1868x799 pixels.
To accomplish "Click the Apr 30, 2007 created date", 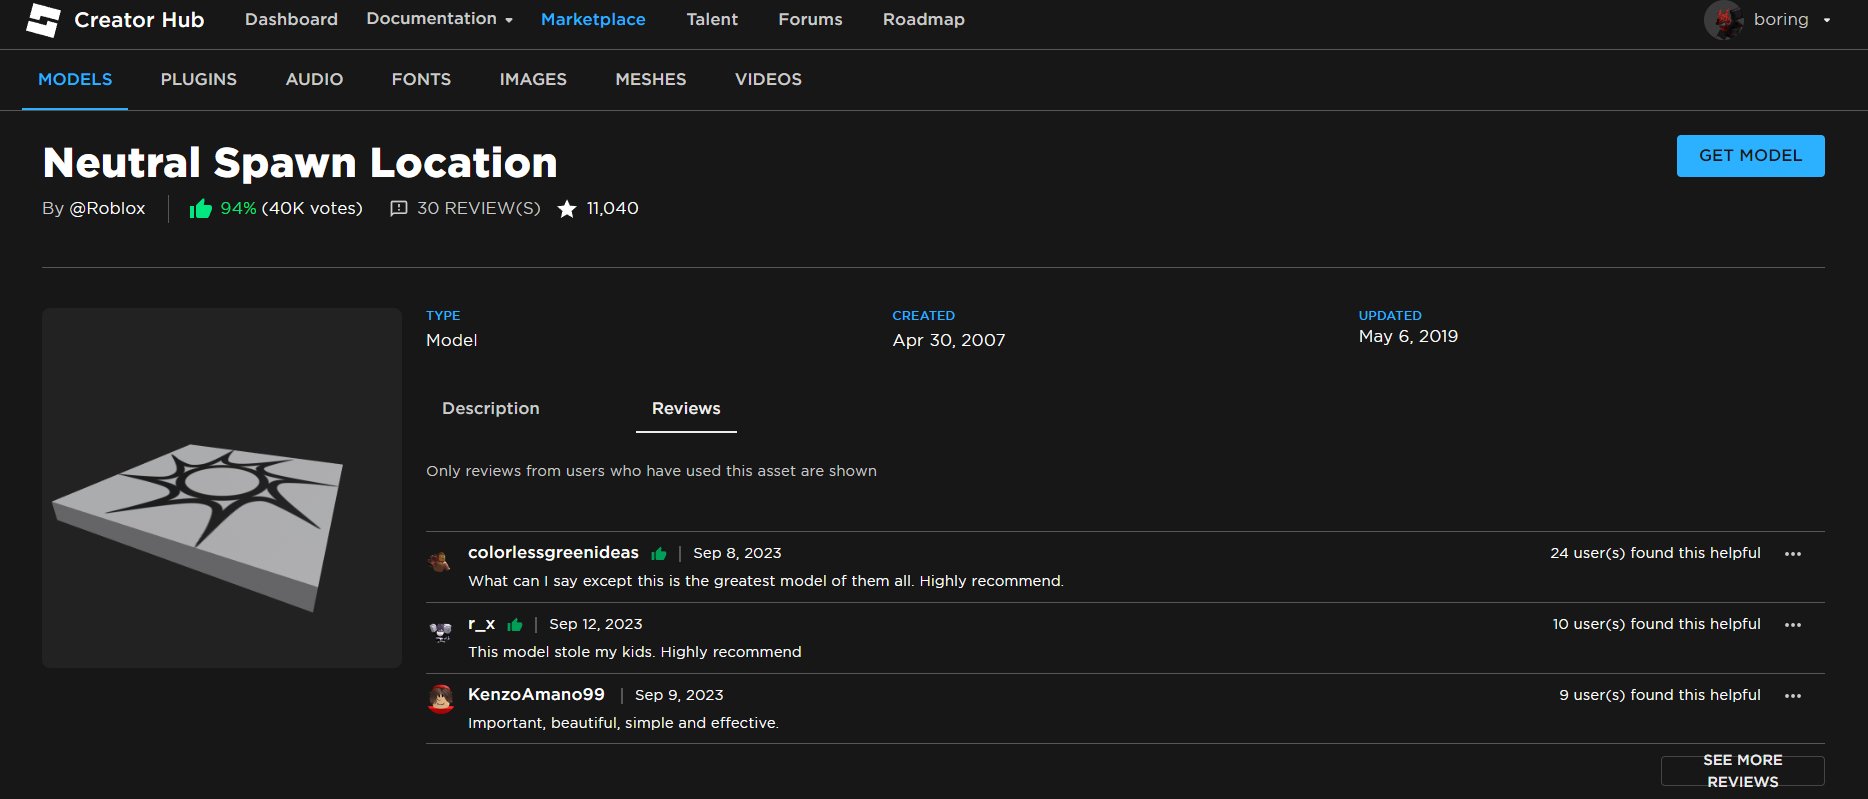I will click(x=949, y=340).
